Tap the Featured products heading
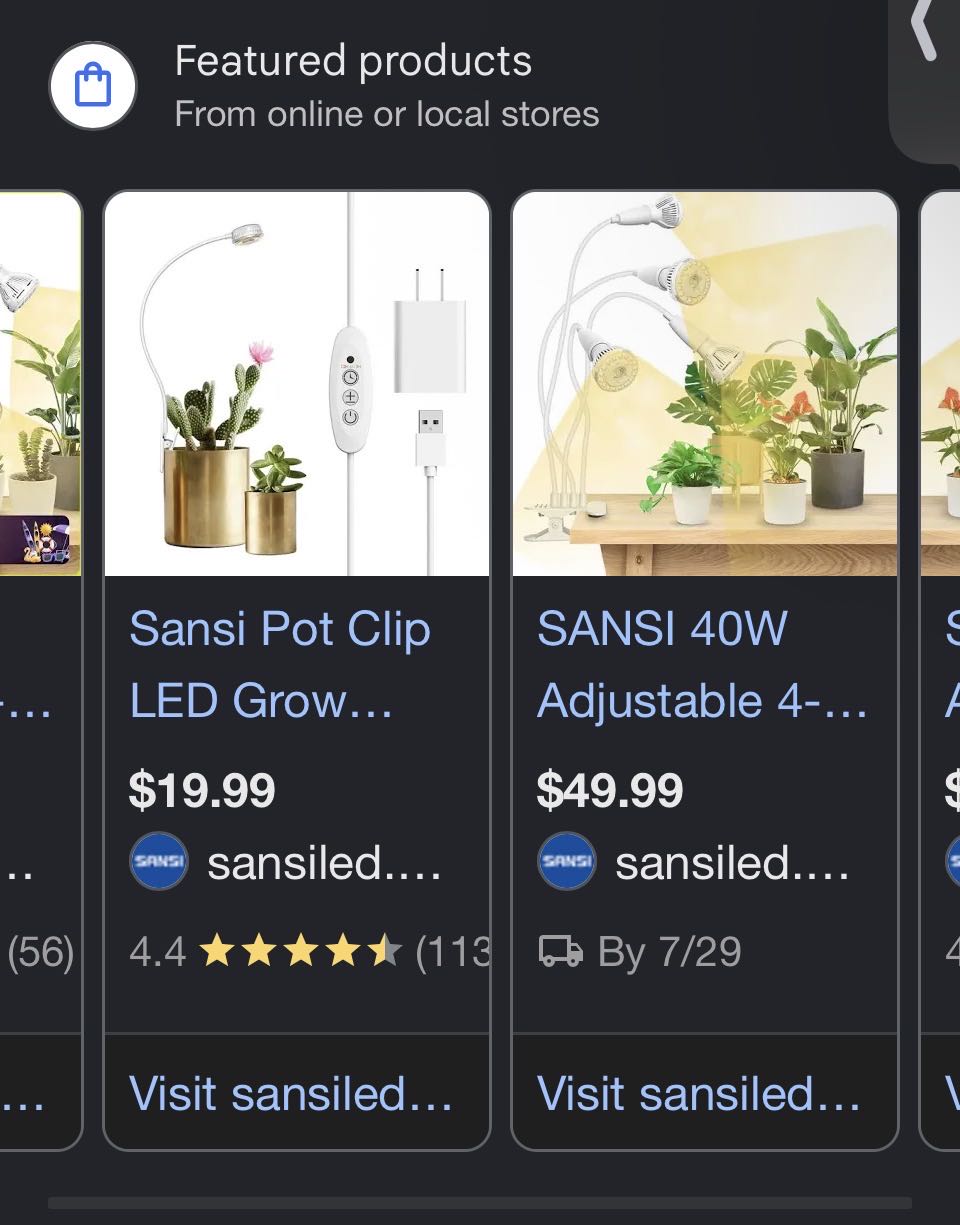This screenshot has height=1225, width=960. (x=353, y=61)
